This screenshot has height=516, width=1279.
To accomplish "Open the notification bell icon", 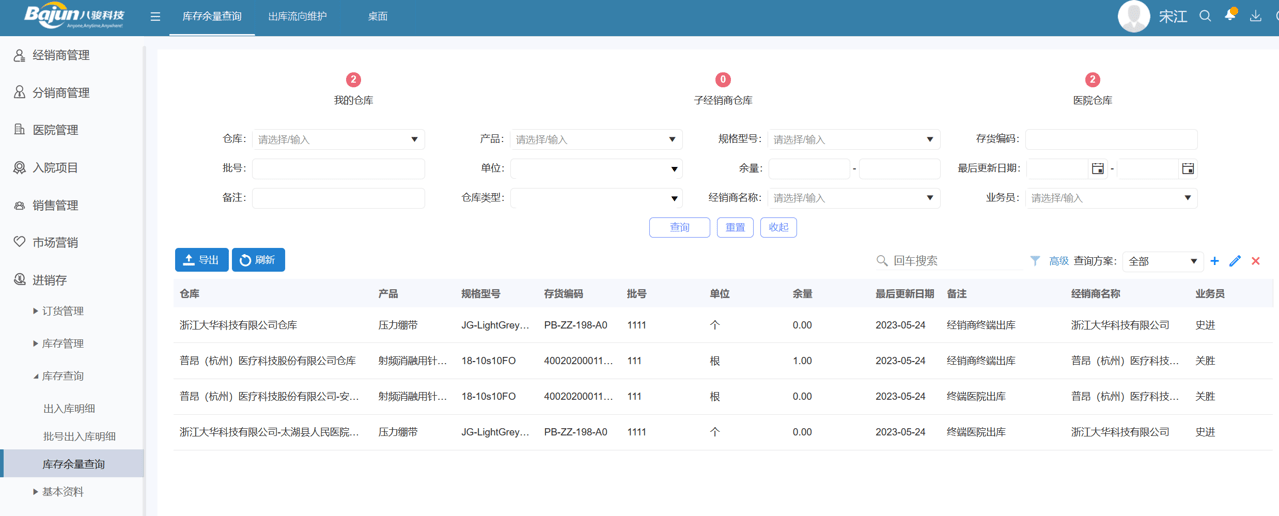I will click(1230, 15).
